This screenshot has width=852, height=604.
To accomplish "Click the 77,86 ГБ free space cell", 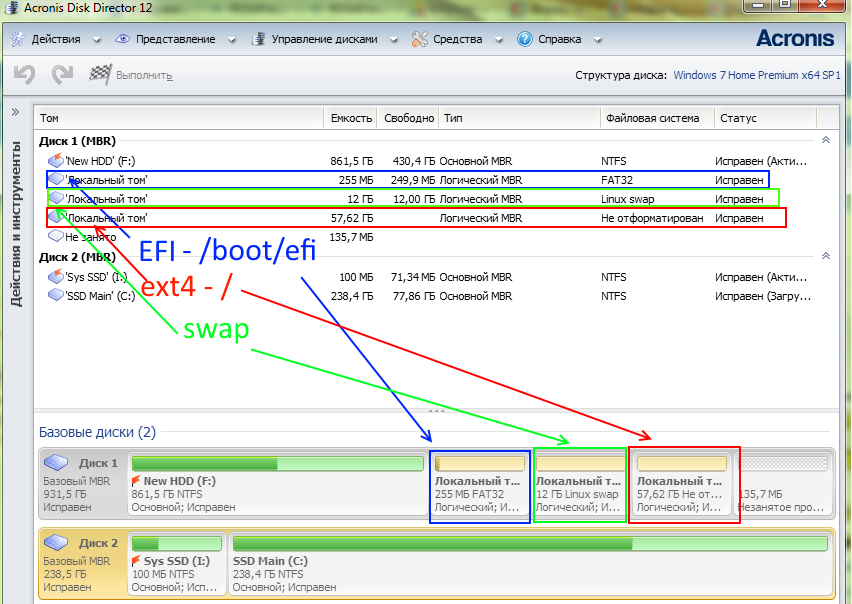I will pyautogui.click(x=414, y=296).
